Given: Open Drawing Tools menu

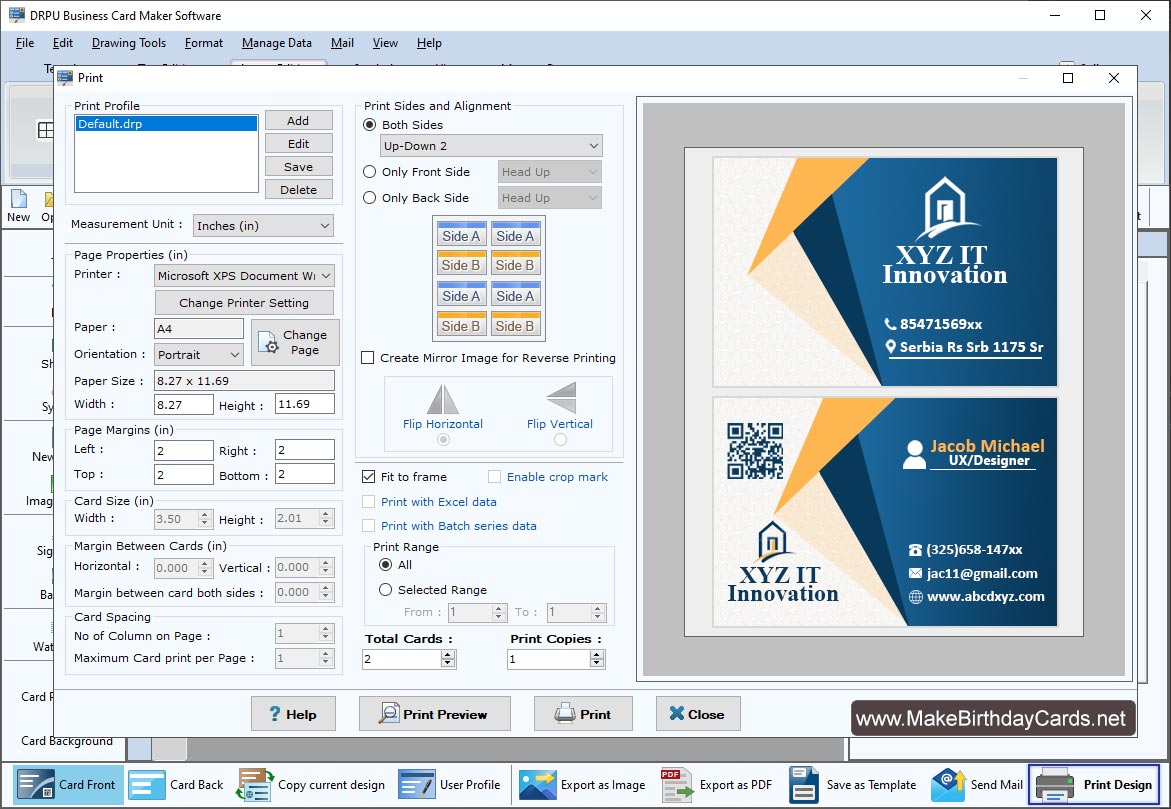Looking at the screenshot, I should (x=128, y=43).
